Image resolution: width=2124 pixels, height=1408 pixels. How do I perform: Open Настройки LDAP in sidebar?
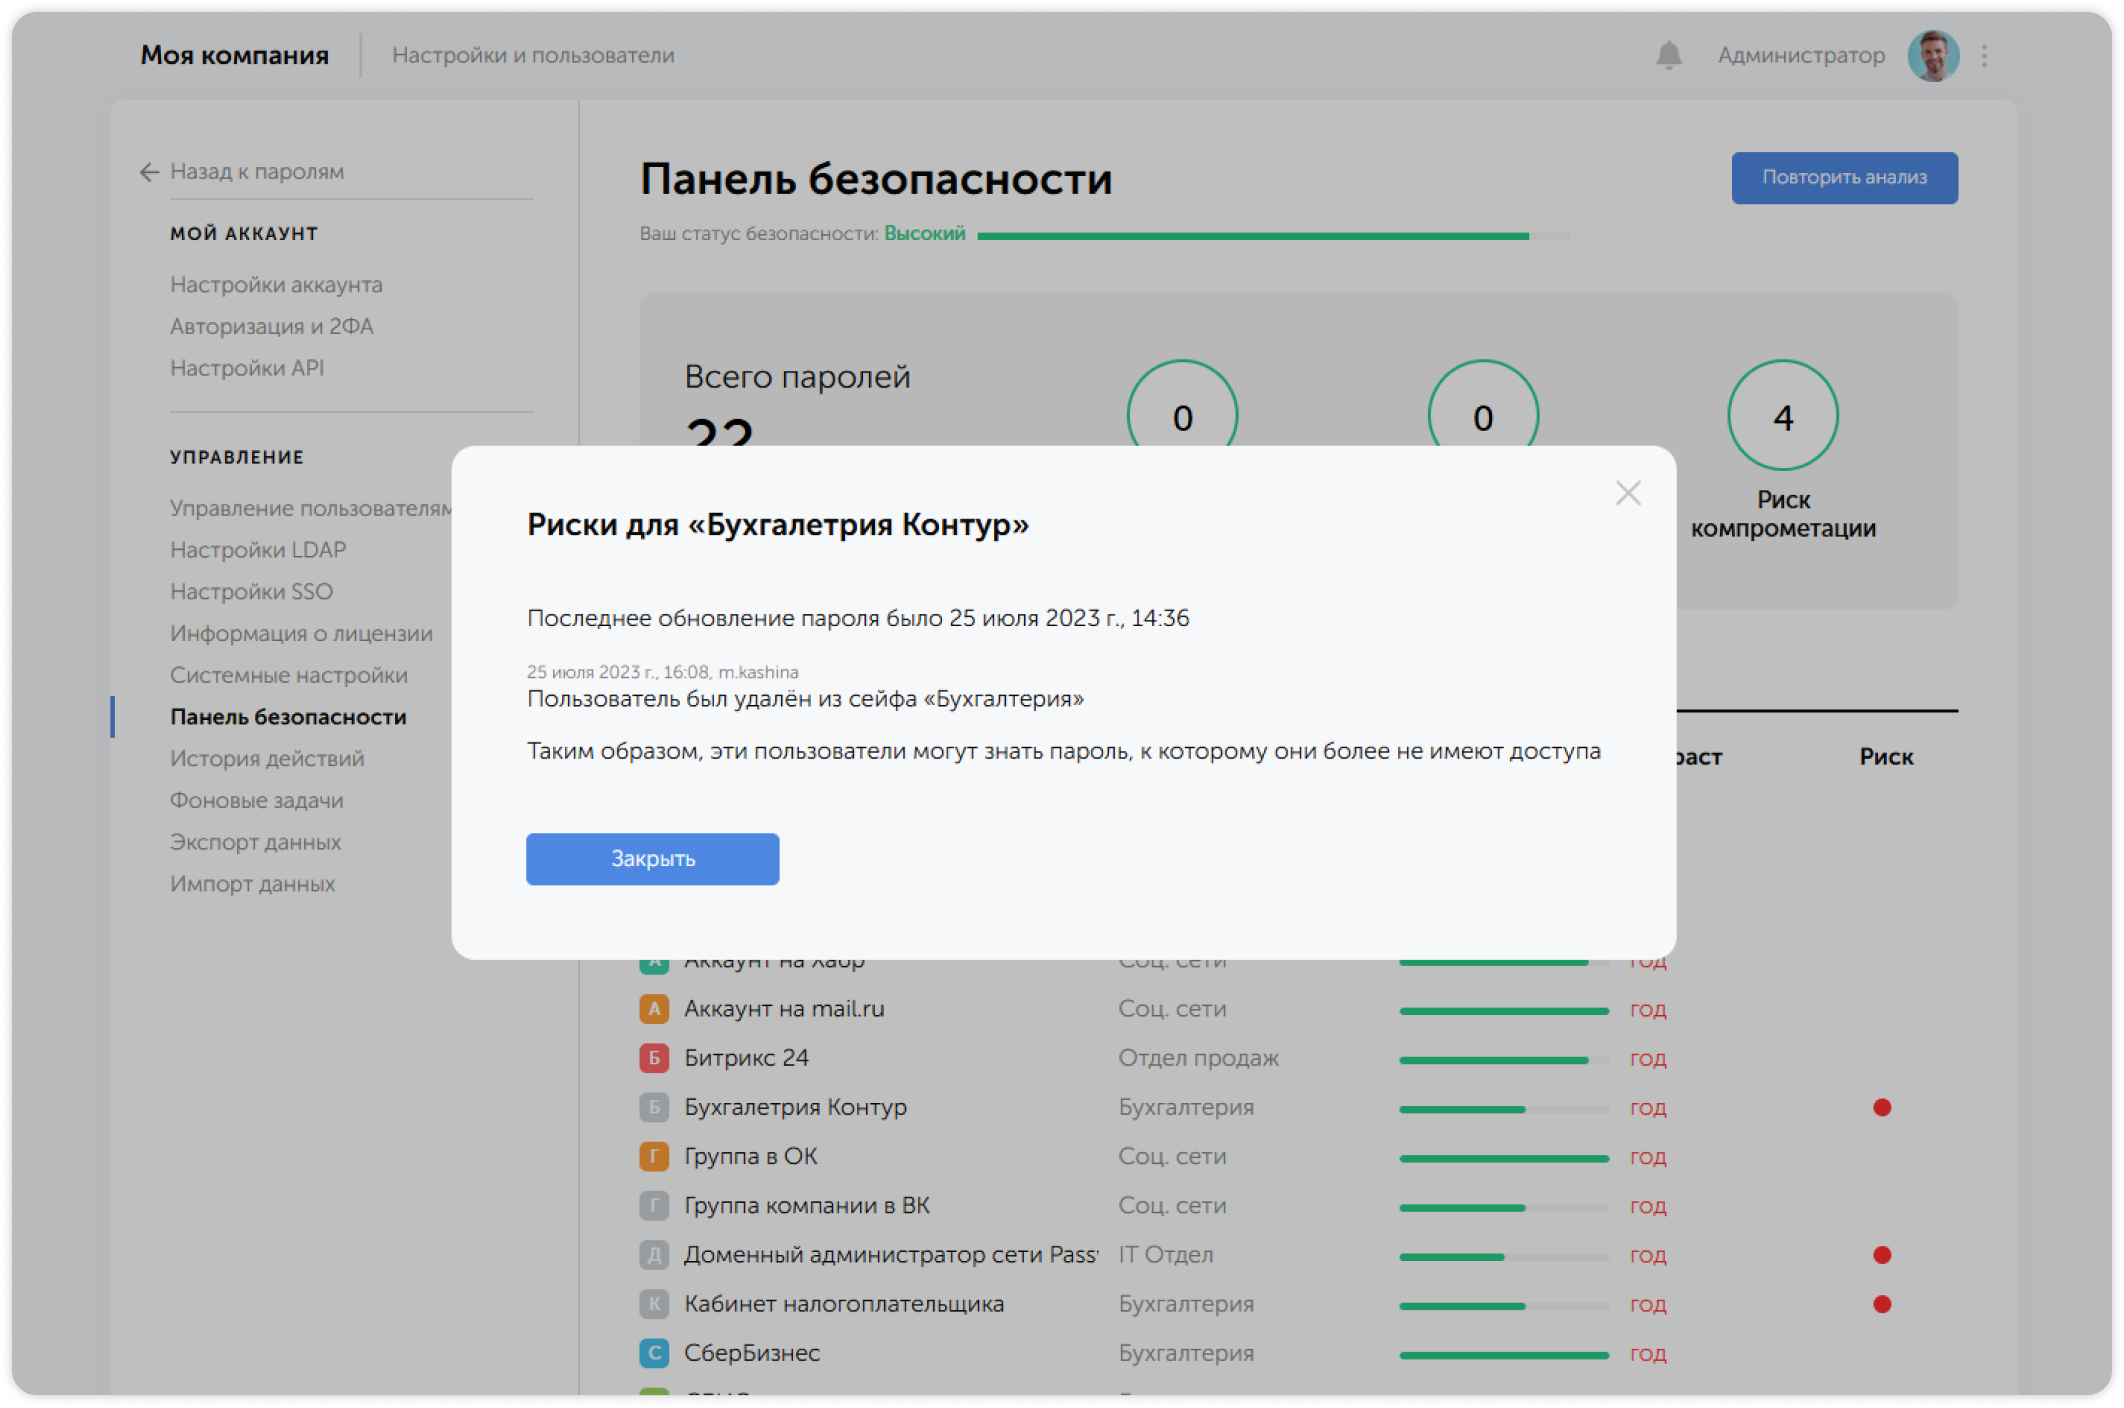258,550
